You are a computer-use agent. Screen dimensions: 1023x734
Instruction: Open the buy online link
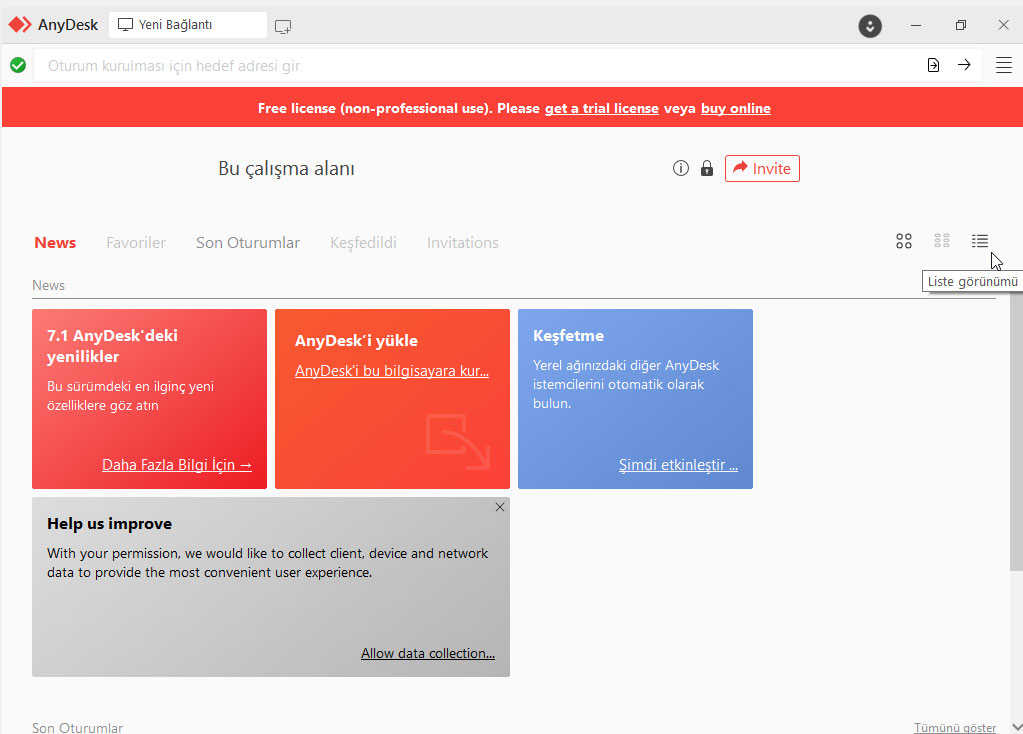tap(735, 108)
